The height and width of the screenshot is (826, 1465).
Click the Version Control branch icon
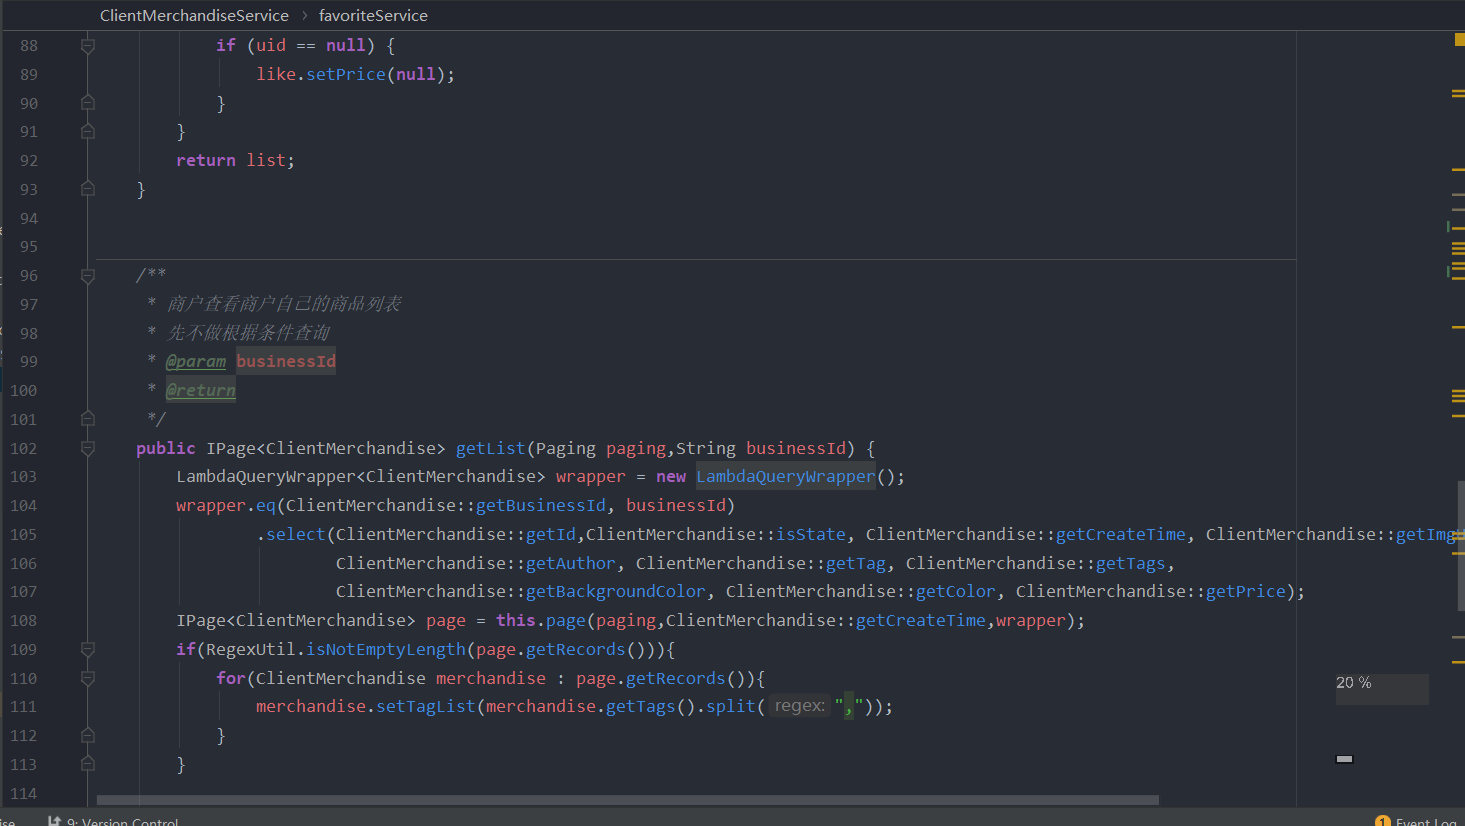pyautogui.click(x=54, y=821)
